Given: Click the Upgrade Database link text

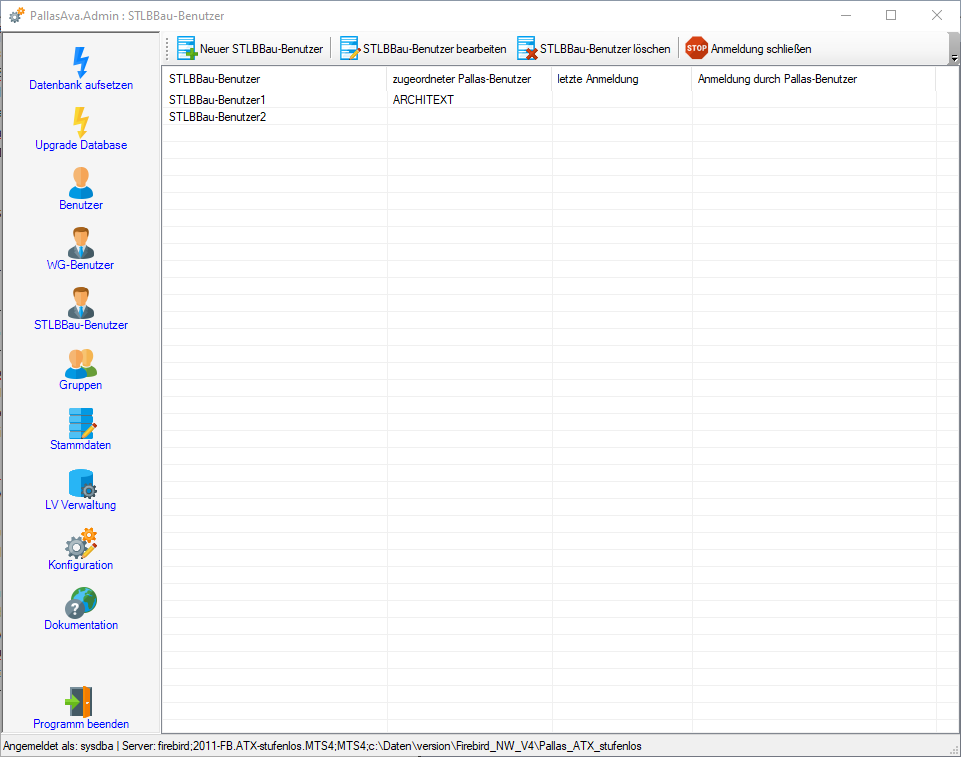Looking at the screenshot, I should pos(81,145).
